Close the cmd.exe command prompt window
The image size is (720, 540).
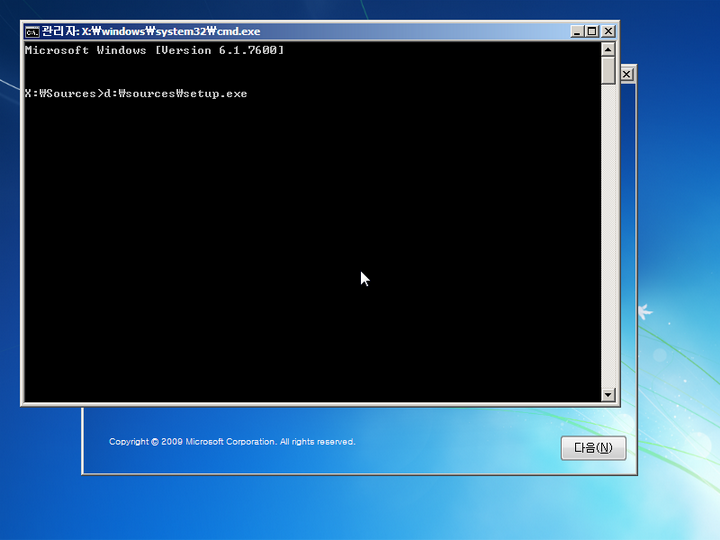click(608, 31)
